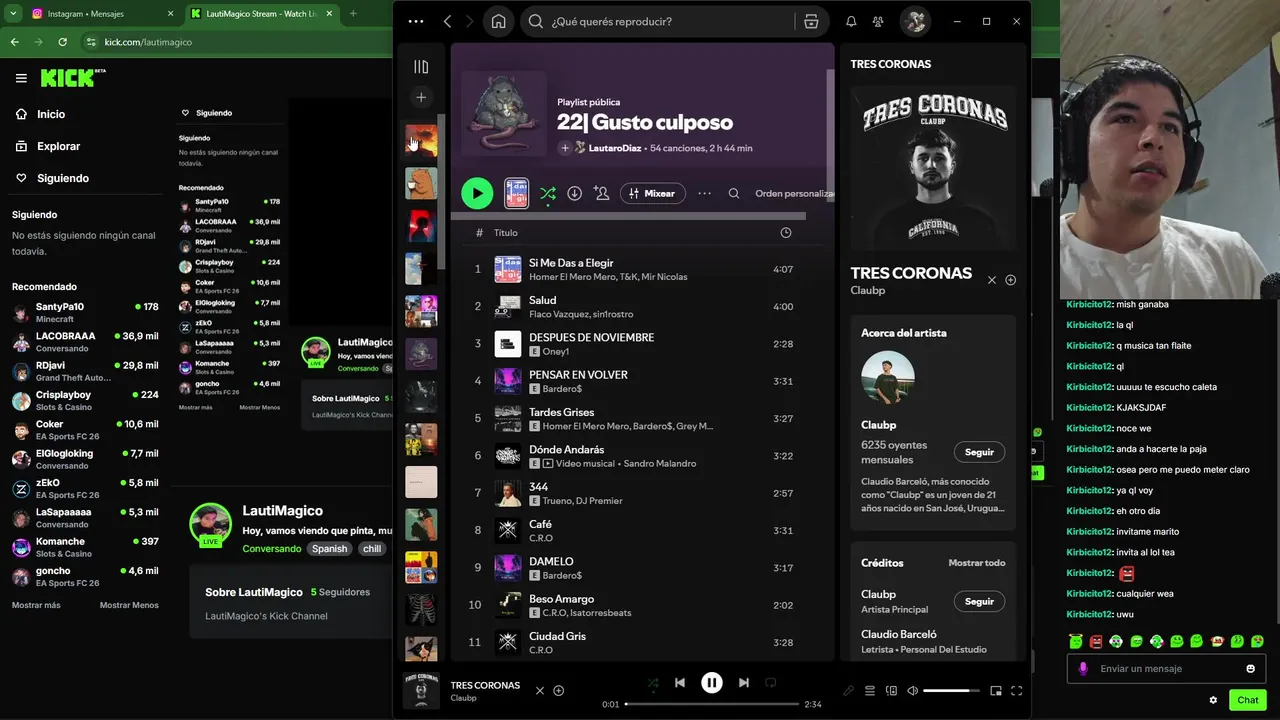Pause the current song

711,683
